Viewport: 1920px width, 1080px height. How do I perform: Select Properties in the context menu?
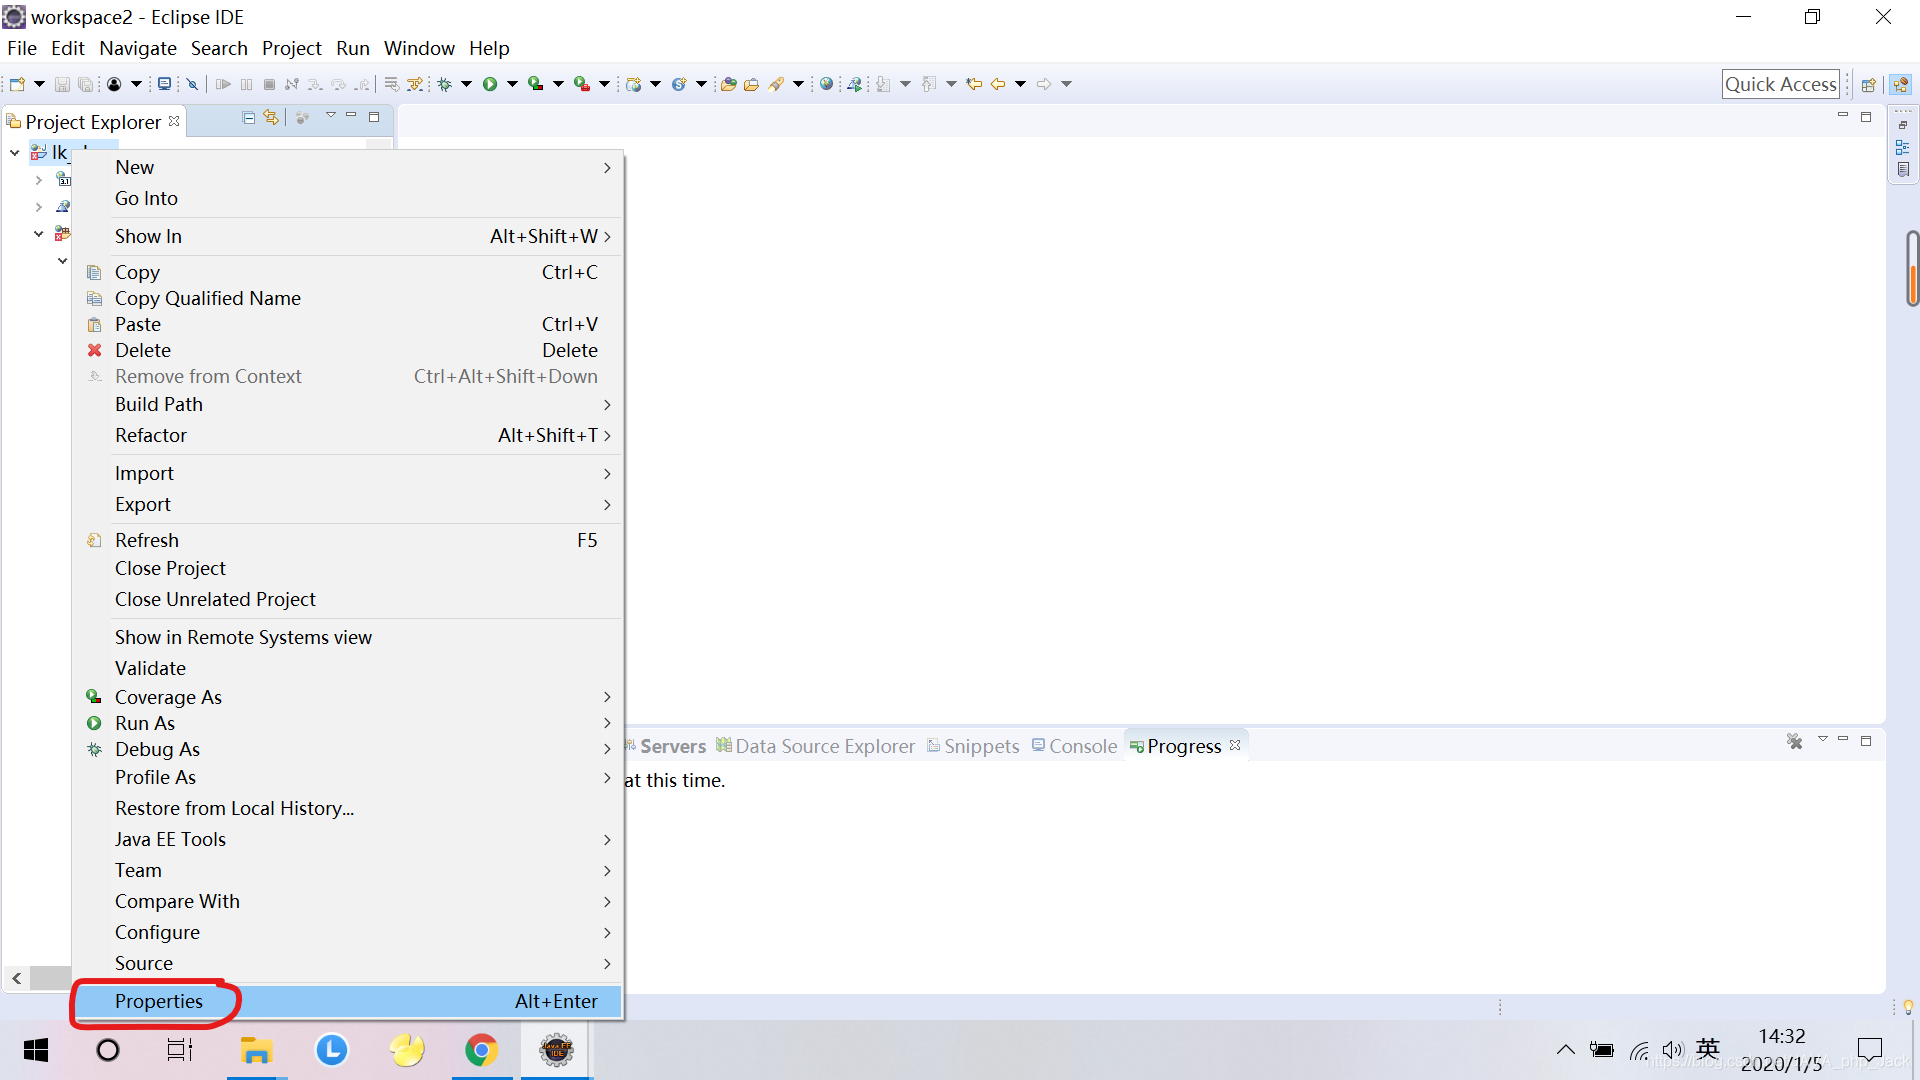click(159, 1001)
